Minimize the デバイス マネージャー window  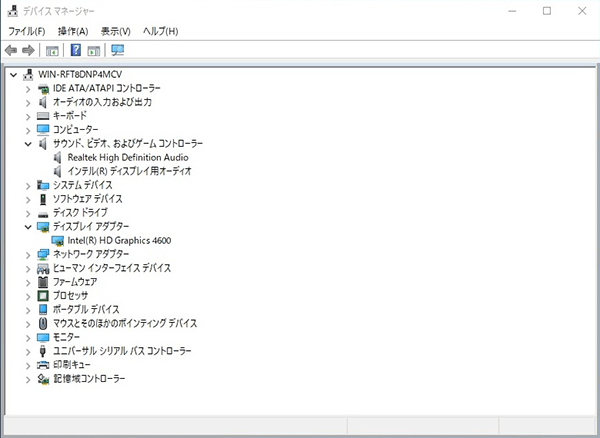(512, 11)
